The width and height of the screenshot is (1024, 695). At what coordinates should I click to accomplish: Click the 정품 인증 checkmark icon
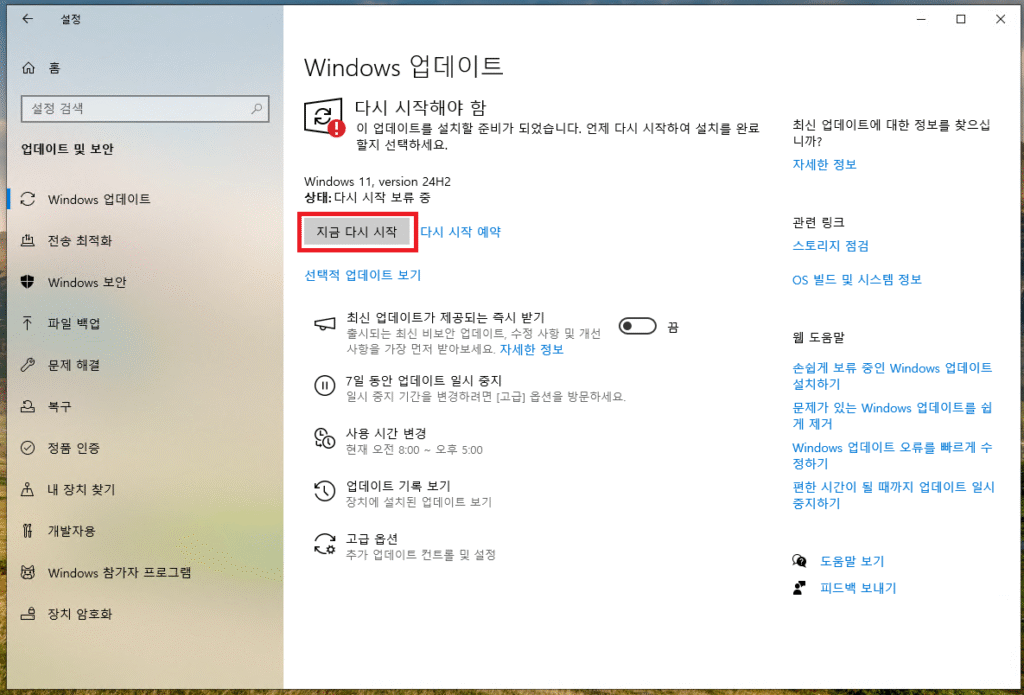[x=27, y=448]
